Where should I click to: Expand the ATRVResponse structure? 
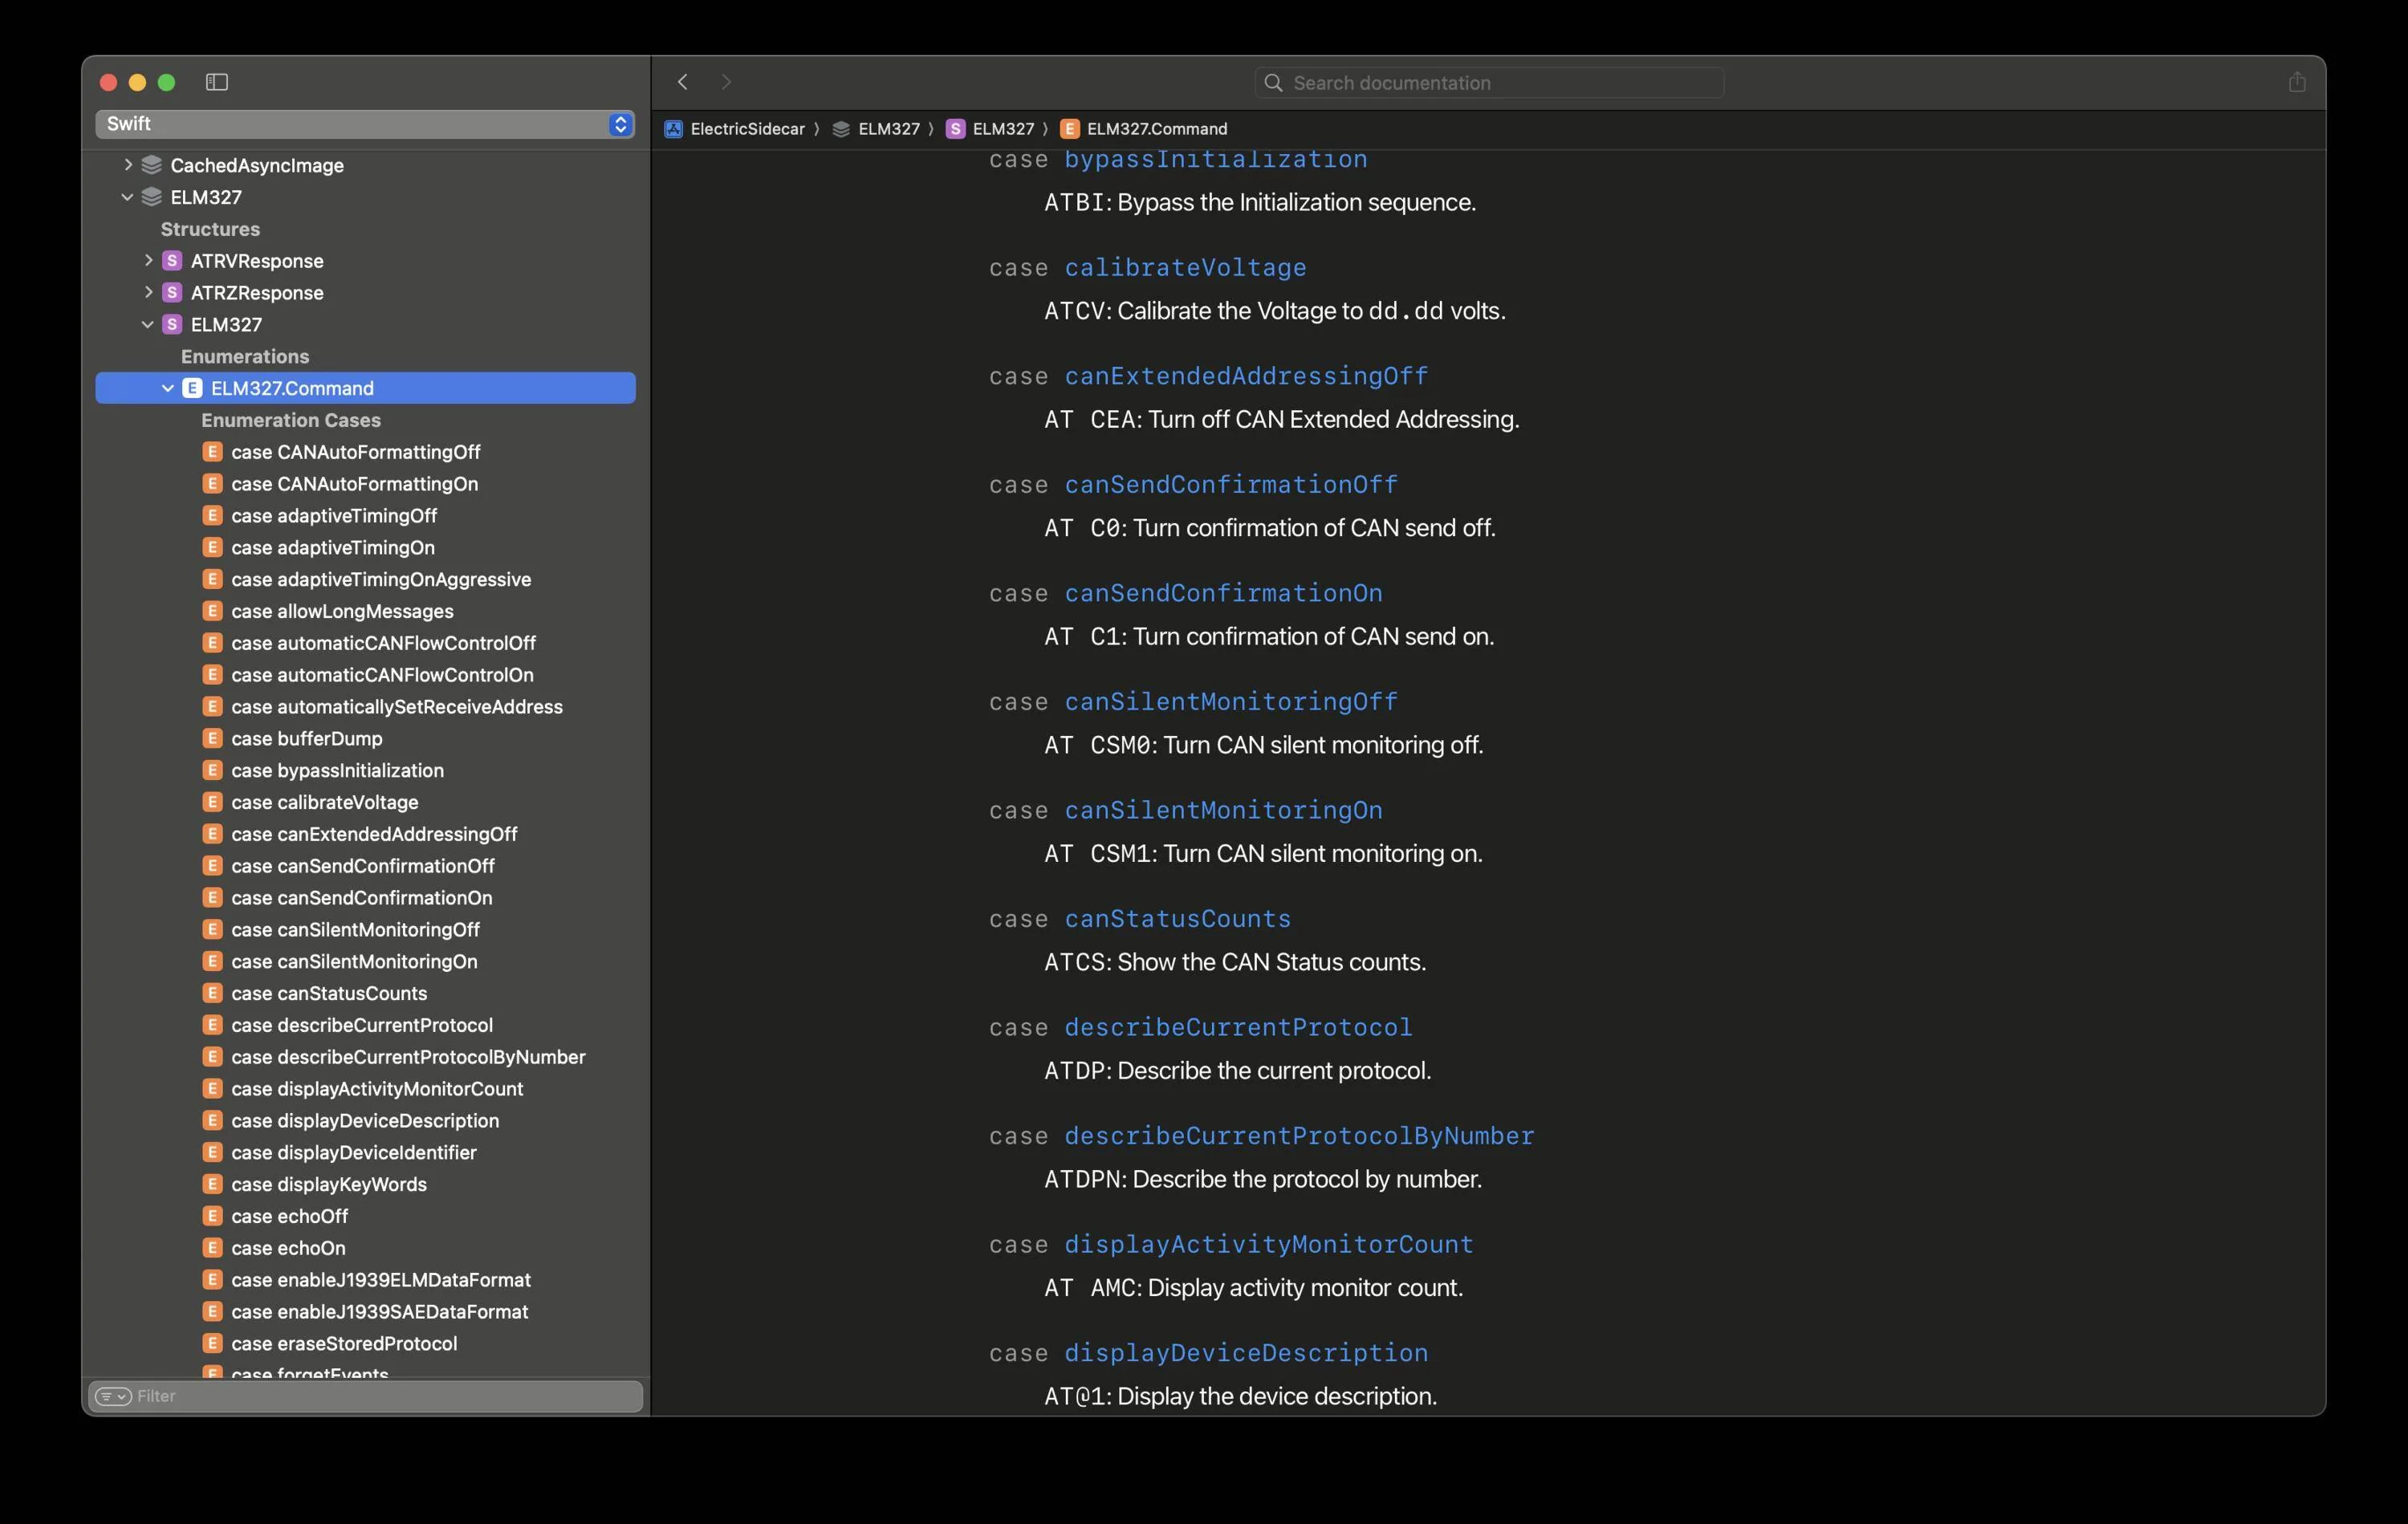pos(148,261)
